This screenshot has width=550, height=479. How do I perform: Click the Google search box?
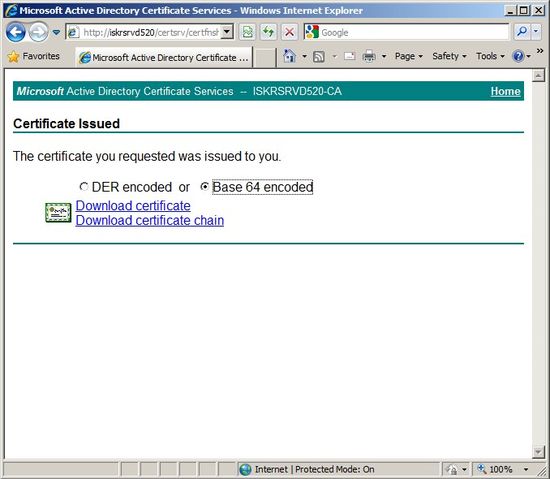click(x=407, y=32)
